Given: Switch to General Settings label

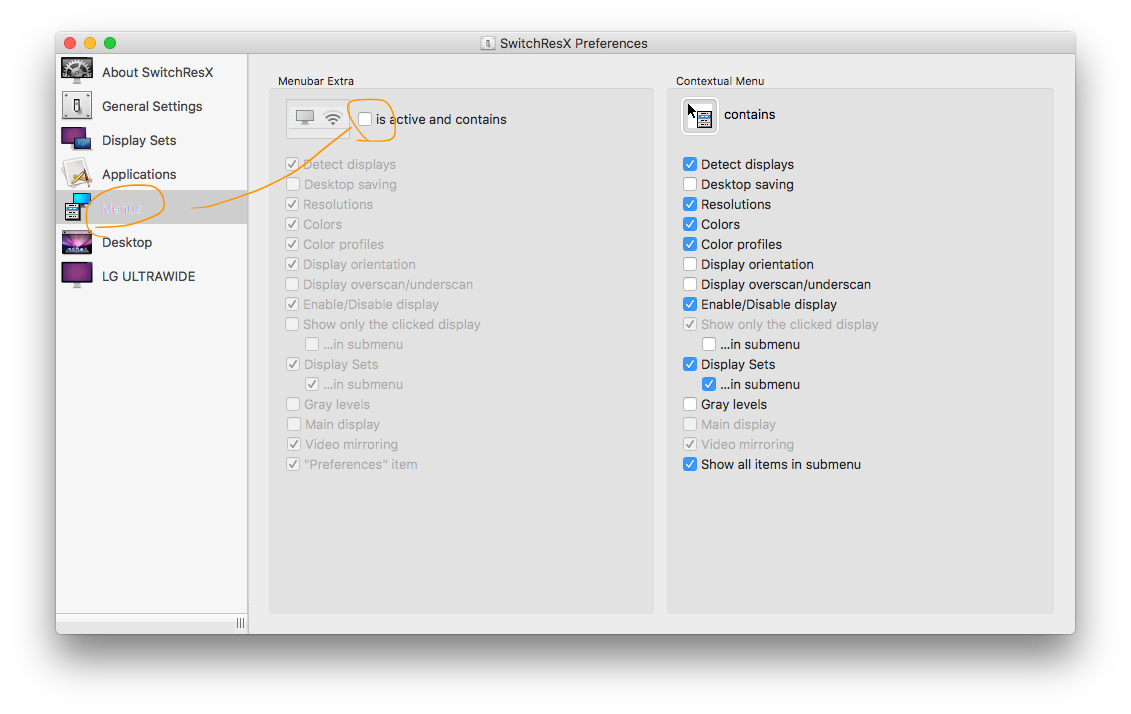Looking at the screenshot, I should (x=152, y=106).
